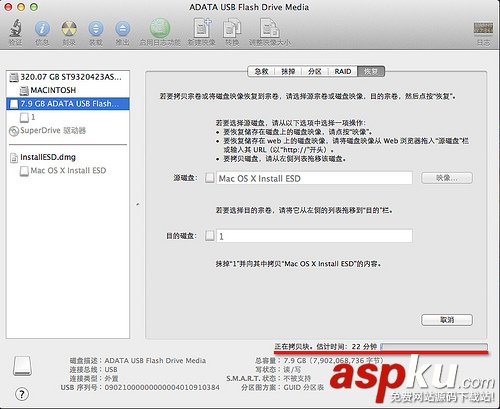Click the Eject (推出) toolbar icon
Image resolution: width=500 pixels, height=409 pixels.
pyautogui.click(x=122, y=29)
